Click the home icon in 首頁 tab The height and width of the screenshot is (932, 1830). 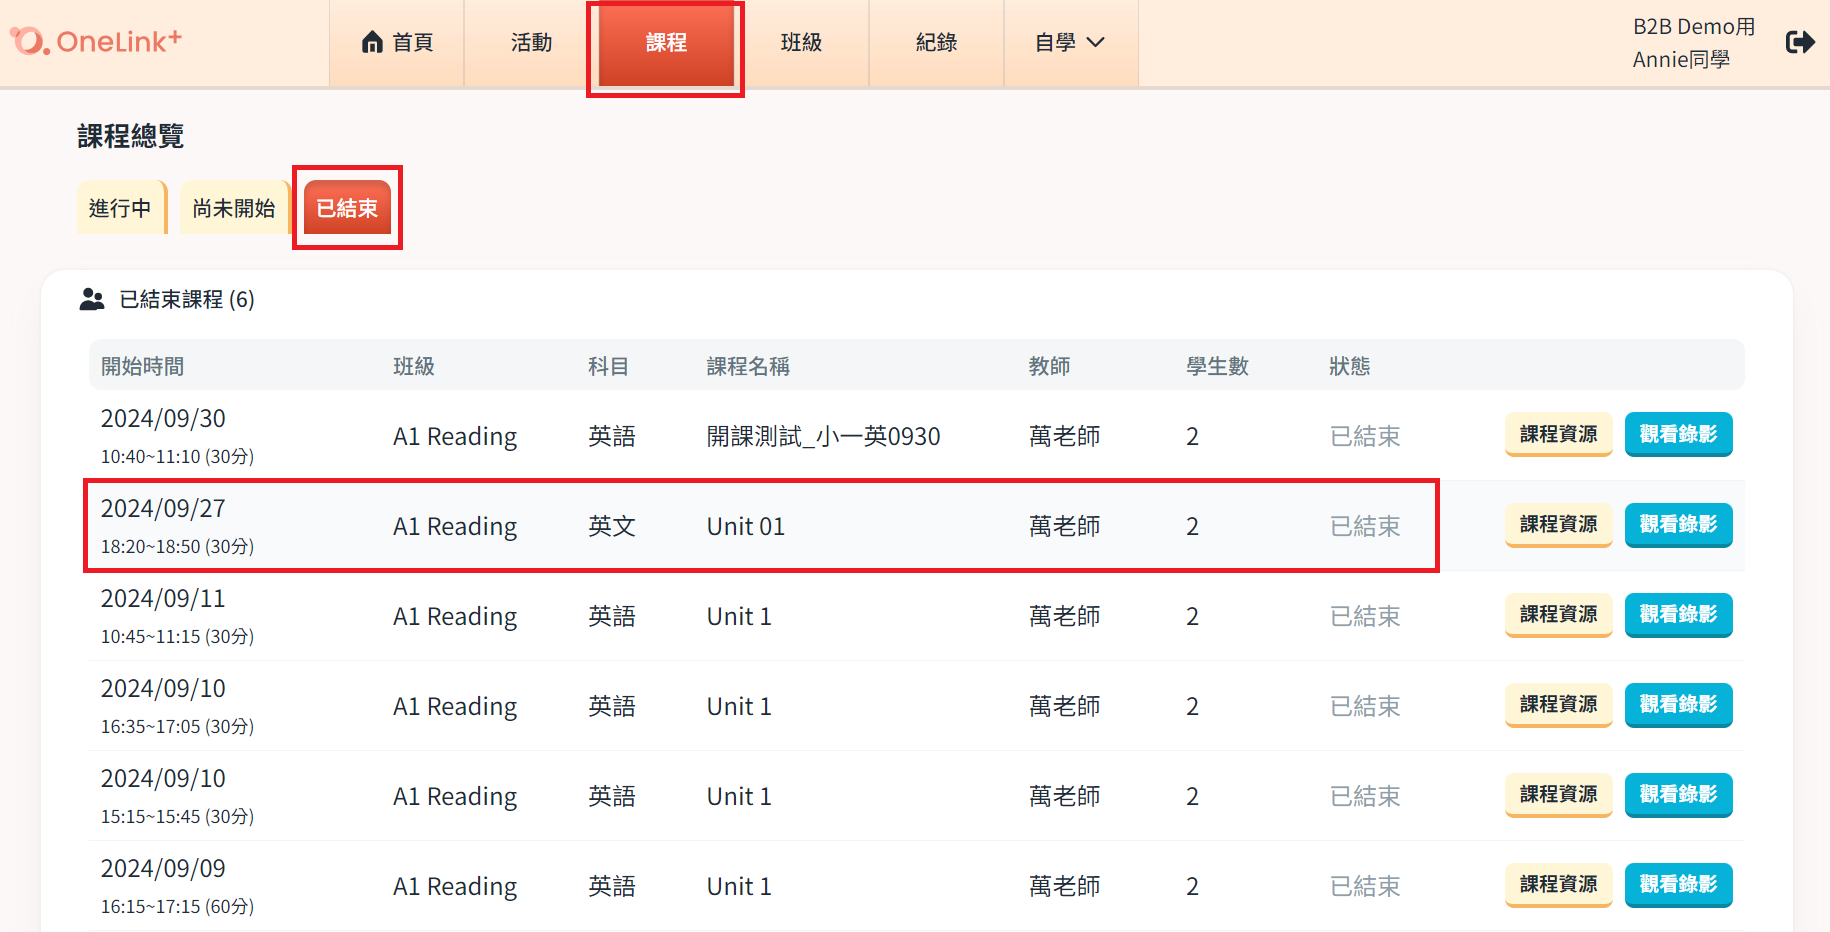[372, 42]
